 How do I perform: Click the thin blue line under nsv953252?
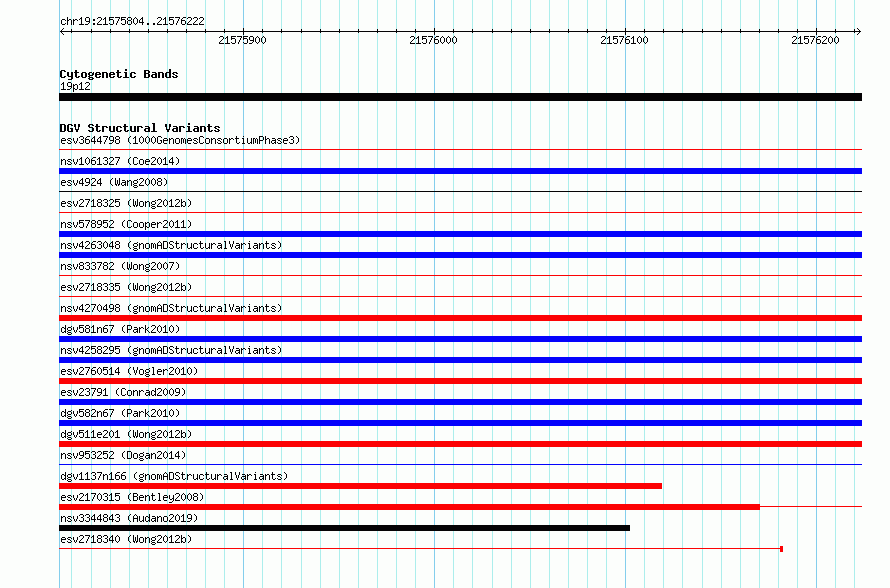[x=460, y=465]
